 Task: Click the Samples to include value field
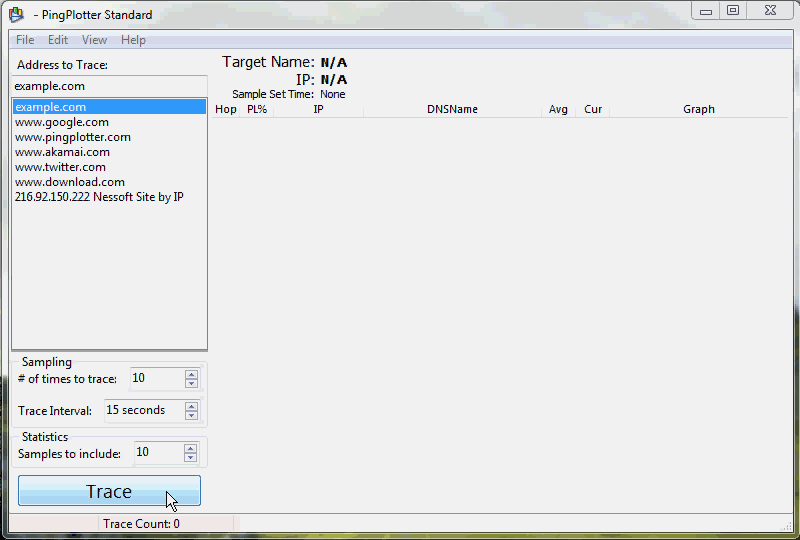click(x=159, y=452)
